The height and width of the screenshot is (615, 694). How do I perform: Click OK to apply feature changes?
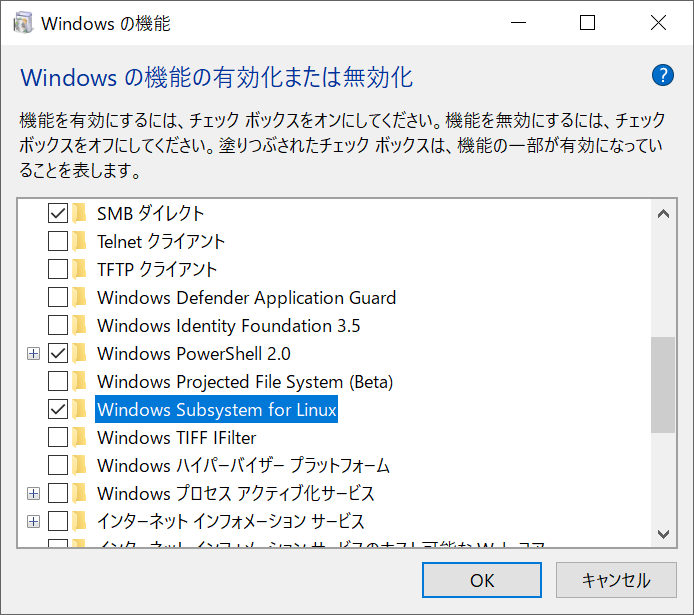coord(482,580)
